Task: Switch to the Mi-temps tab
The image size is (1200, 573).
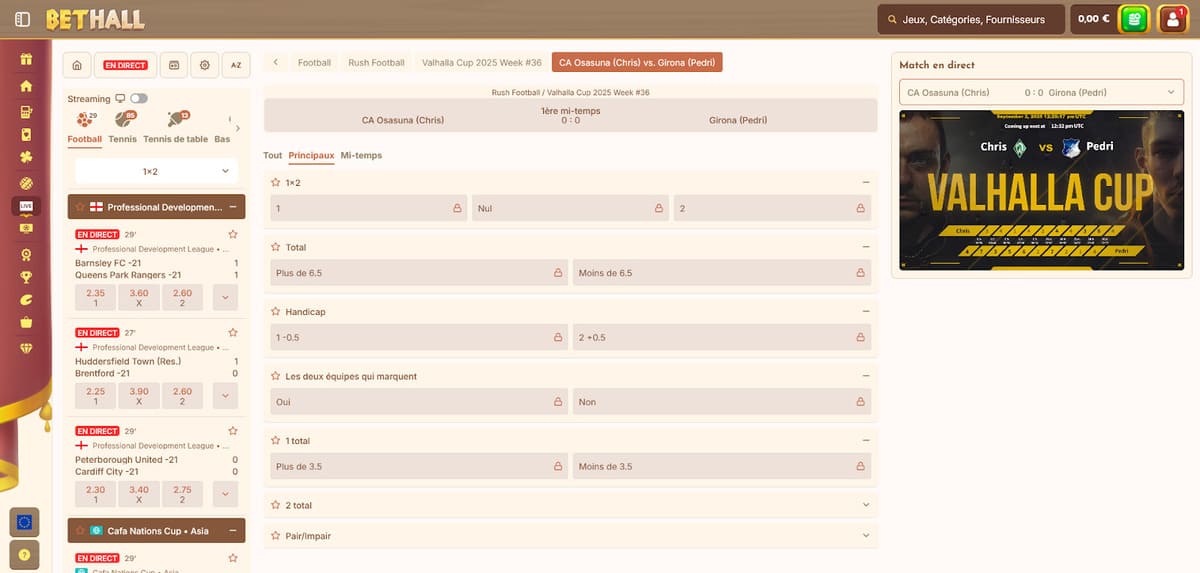Action: (361, 155)
